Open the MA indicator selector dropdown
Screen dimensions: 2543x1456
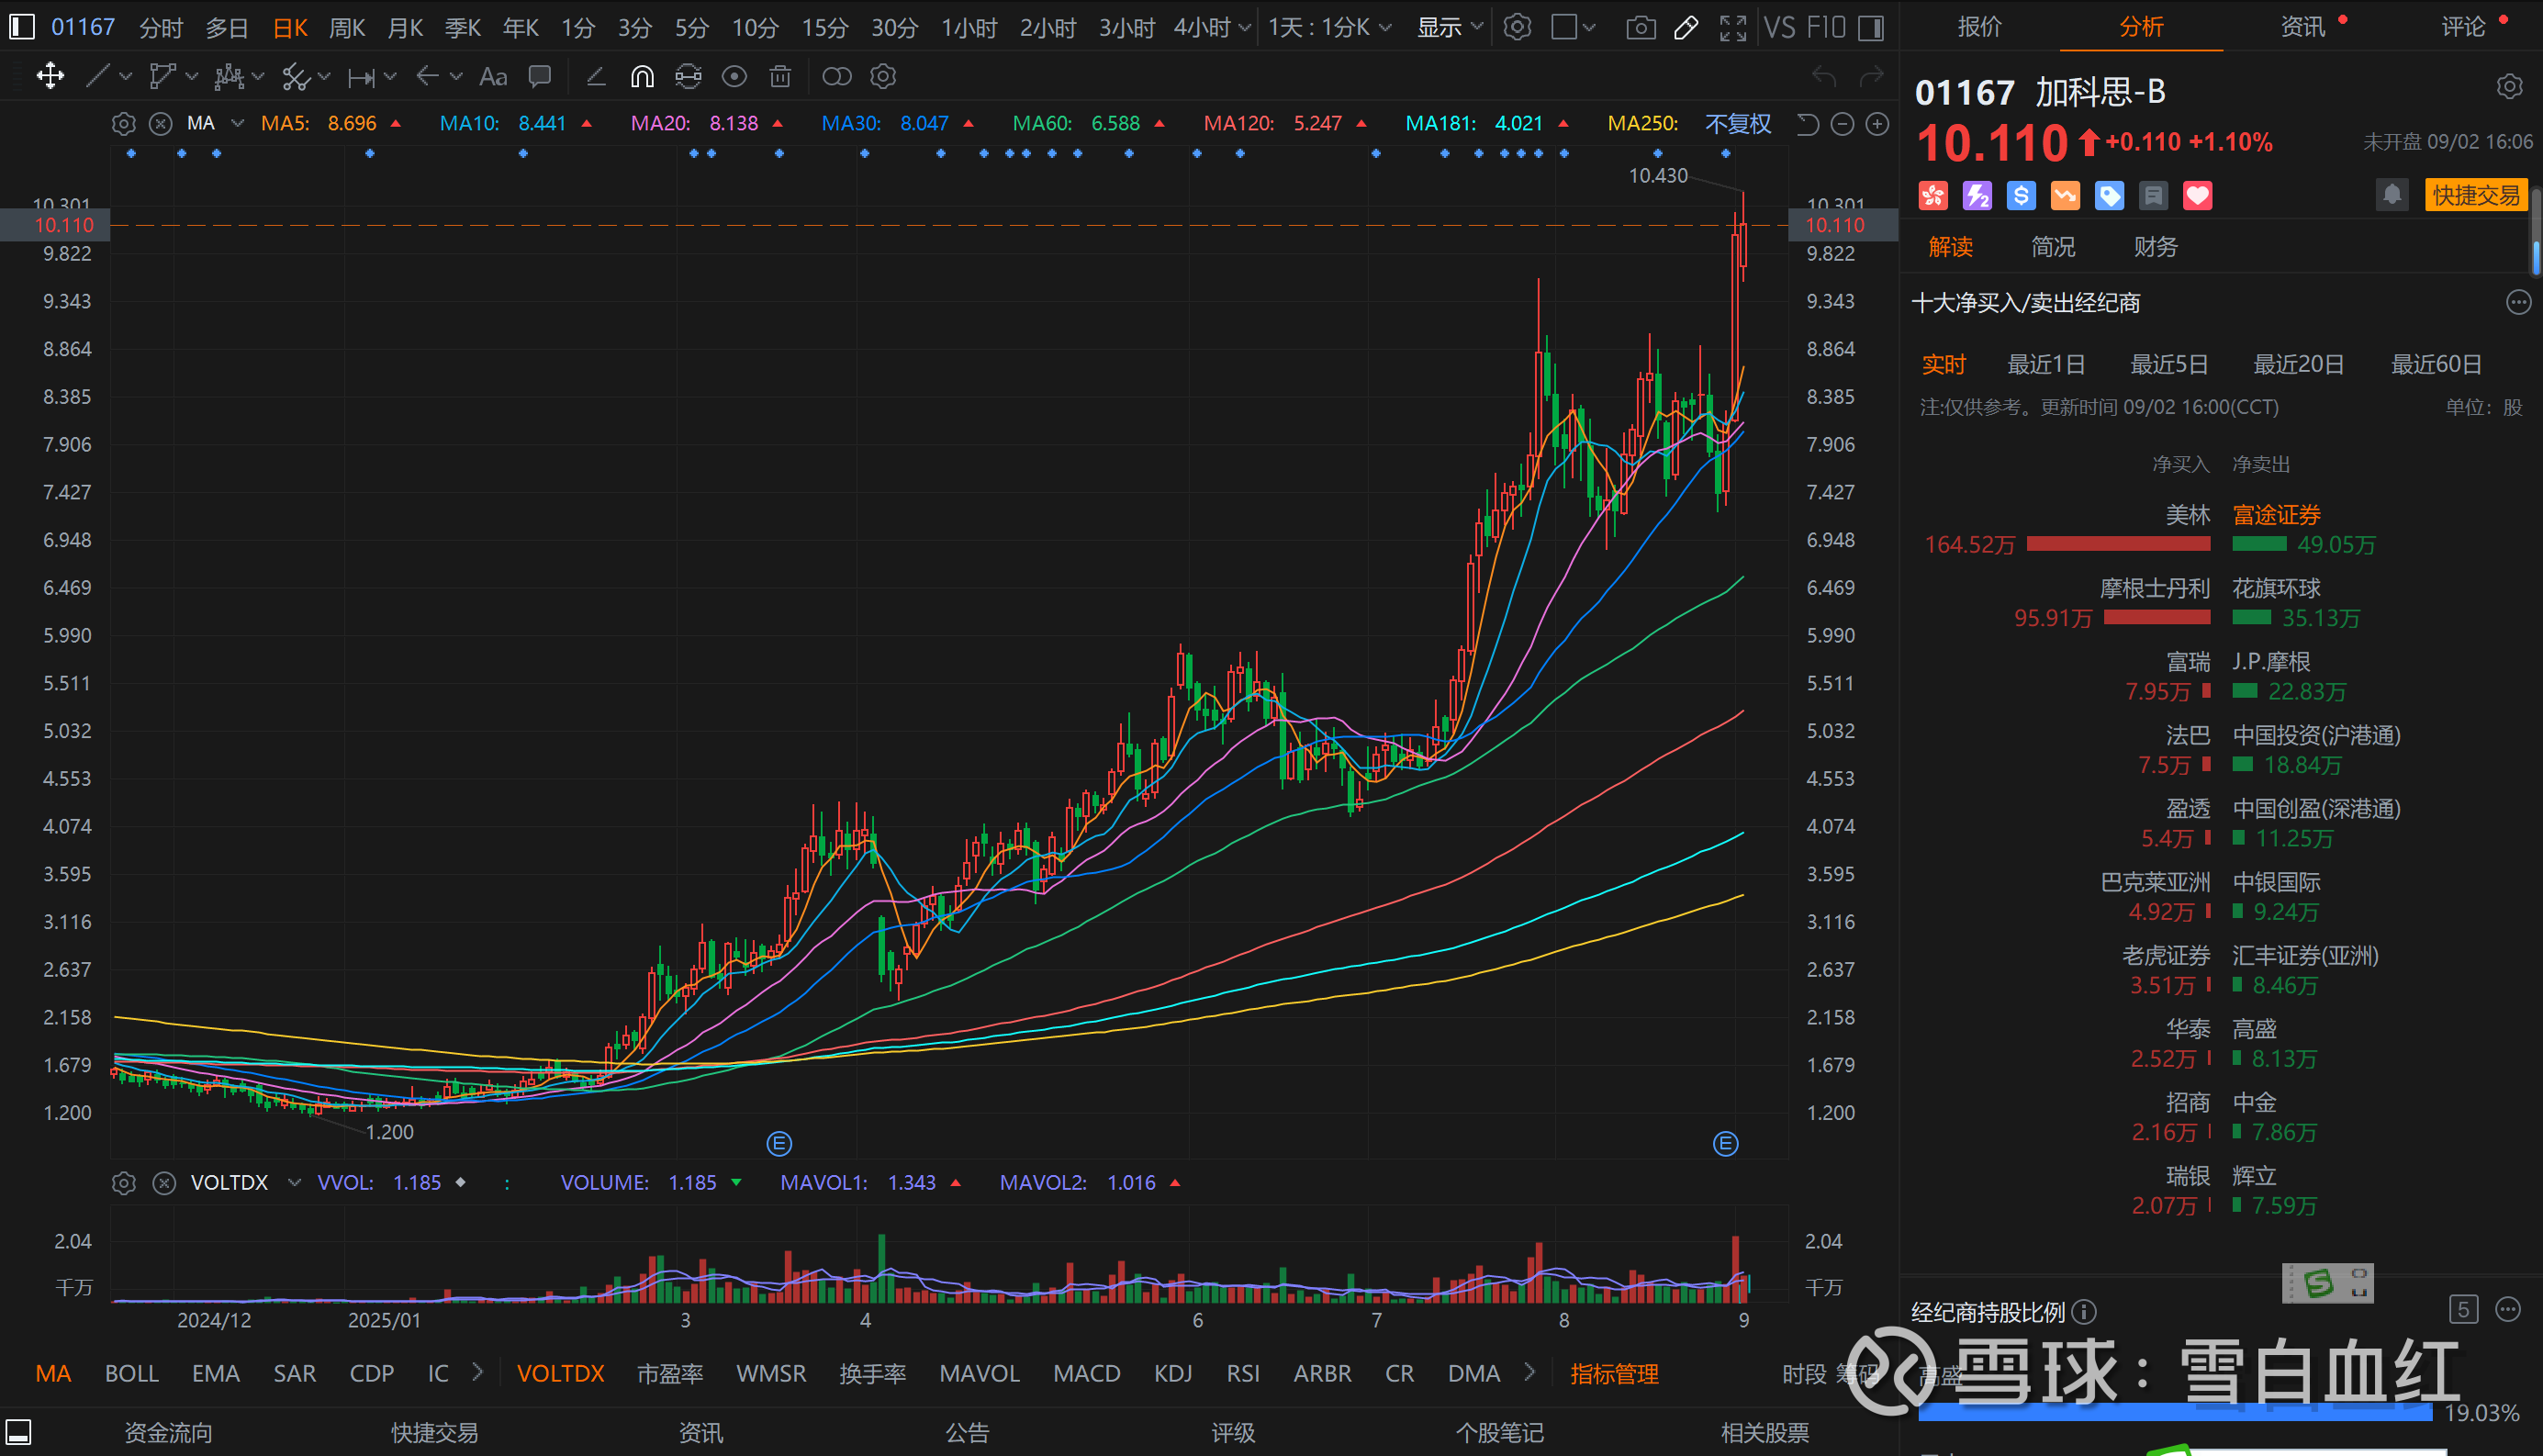point(237,124)
